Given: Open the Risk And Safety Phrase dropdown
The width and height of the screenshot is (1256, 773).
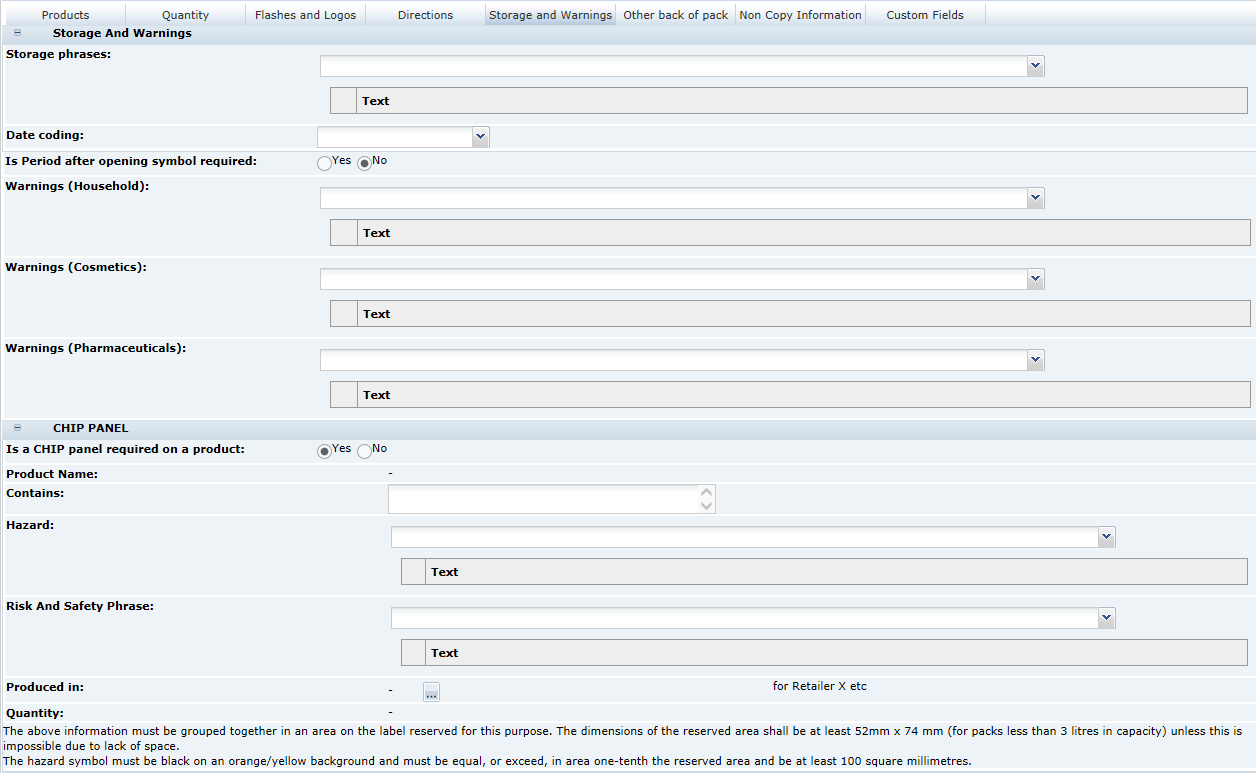Looking at the screenshot, I should pyautogui.click(x=1106, y=618).
